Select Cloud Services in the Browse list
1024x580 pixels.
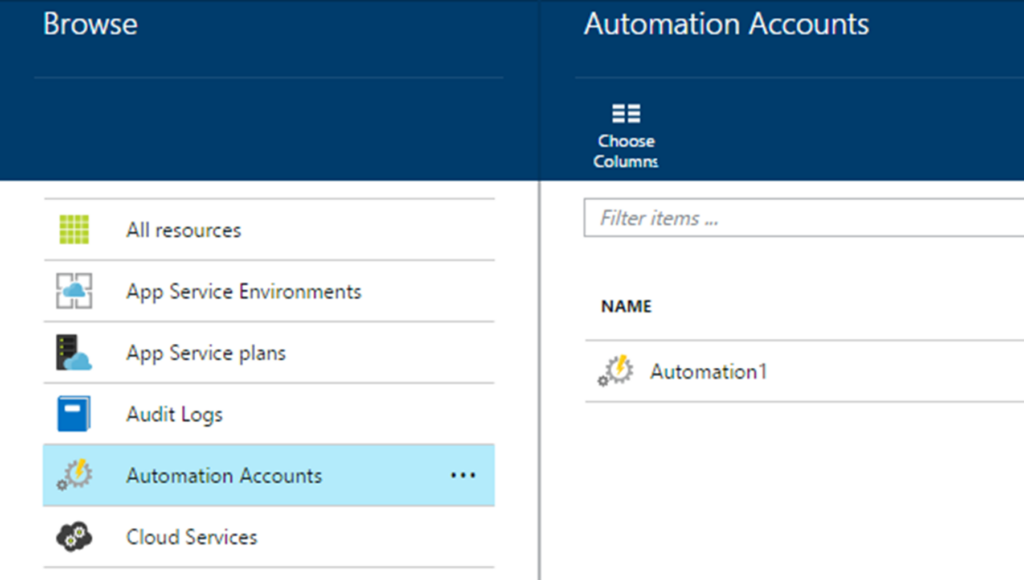pyautogui.click(x=191, y=537)
